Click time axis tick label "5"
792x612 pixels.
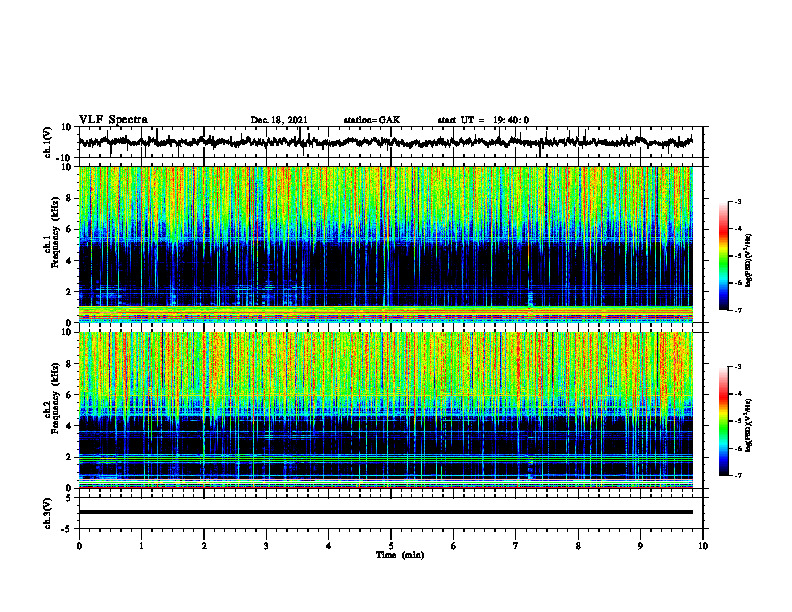pyautogui.click(x=391, y=546)
